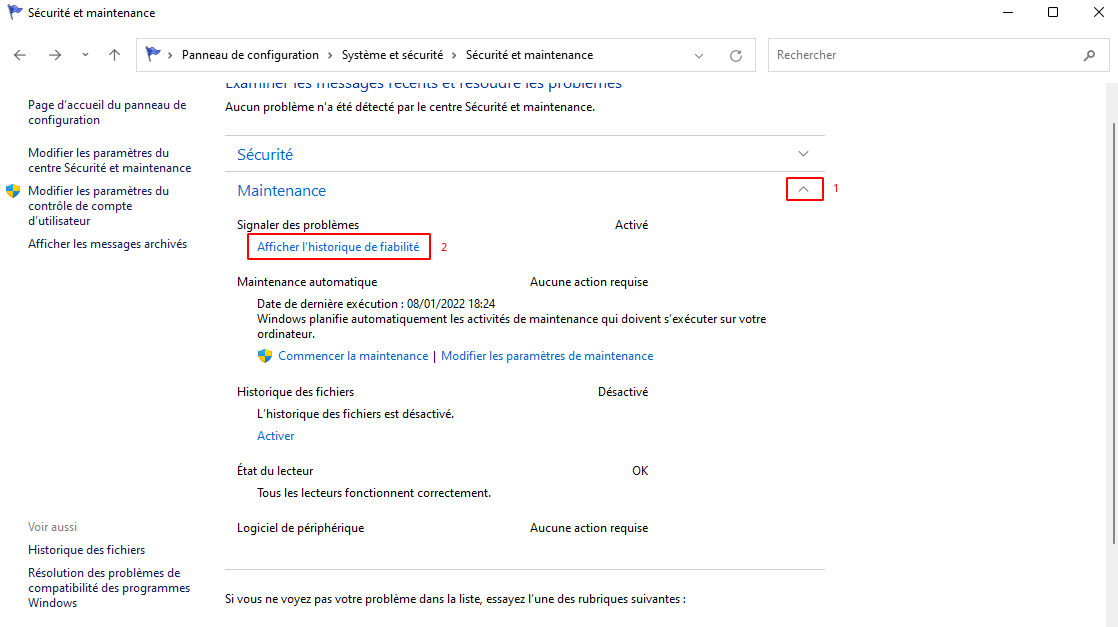1118x627 pixels.
Task: Collapse the Maintenance section chevron
Action: pyautogui.click(x=804, y=189)
